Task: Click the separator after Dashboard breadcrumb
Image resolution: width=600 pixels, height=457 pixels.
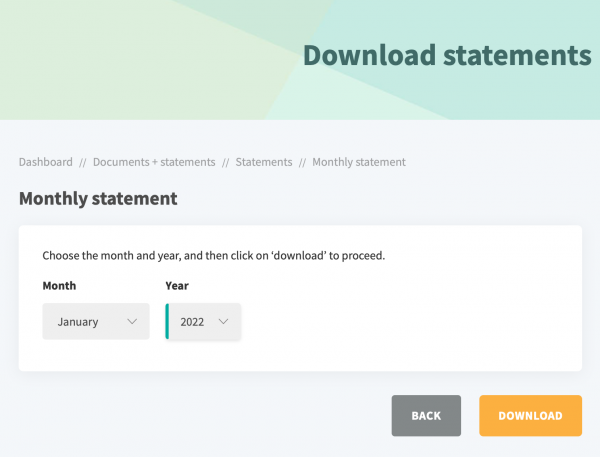Action: point(83,162)
